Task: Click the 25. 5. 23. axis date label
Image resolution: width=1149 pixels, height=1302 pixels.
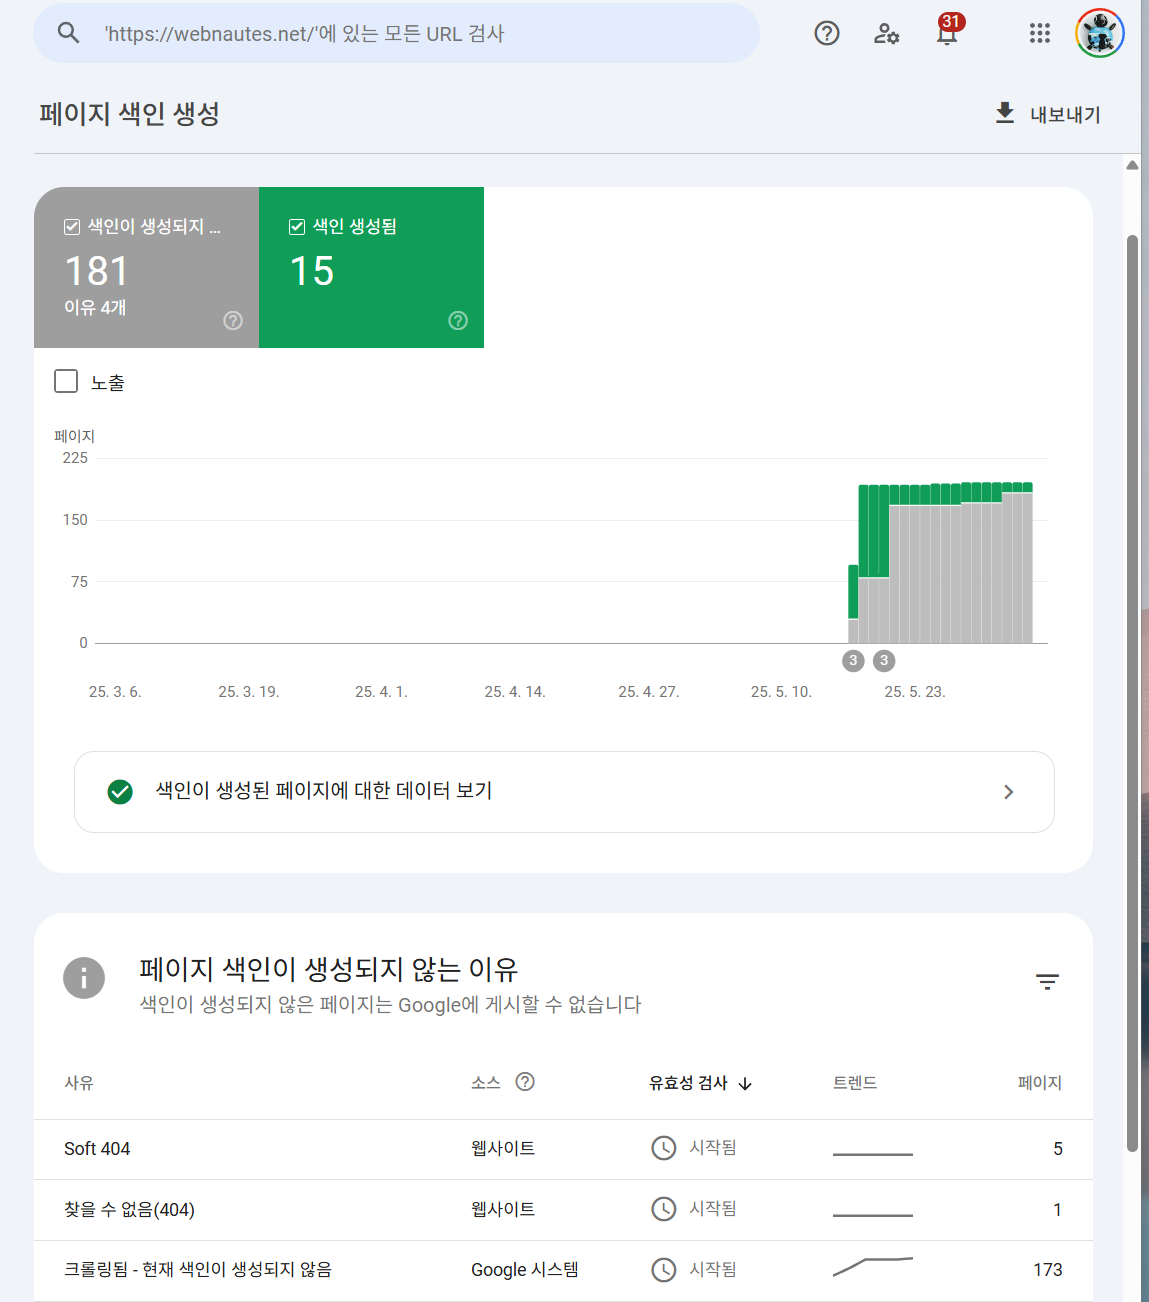Action: (915, 692)
